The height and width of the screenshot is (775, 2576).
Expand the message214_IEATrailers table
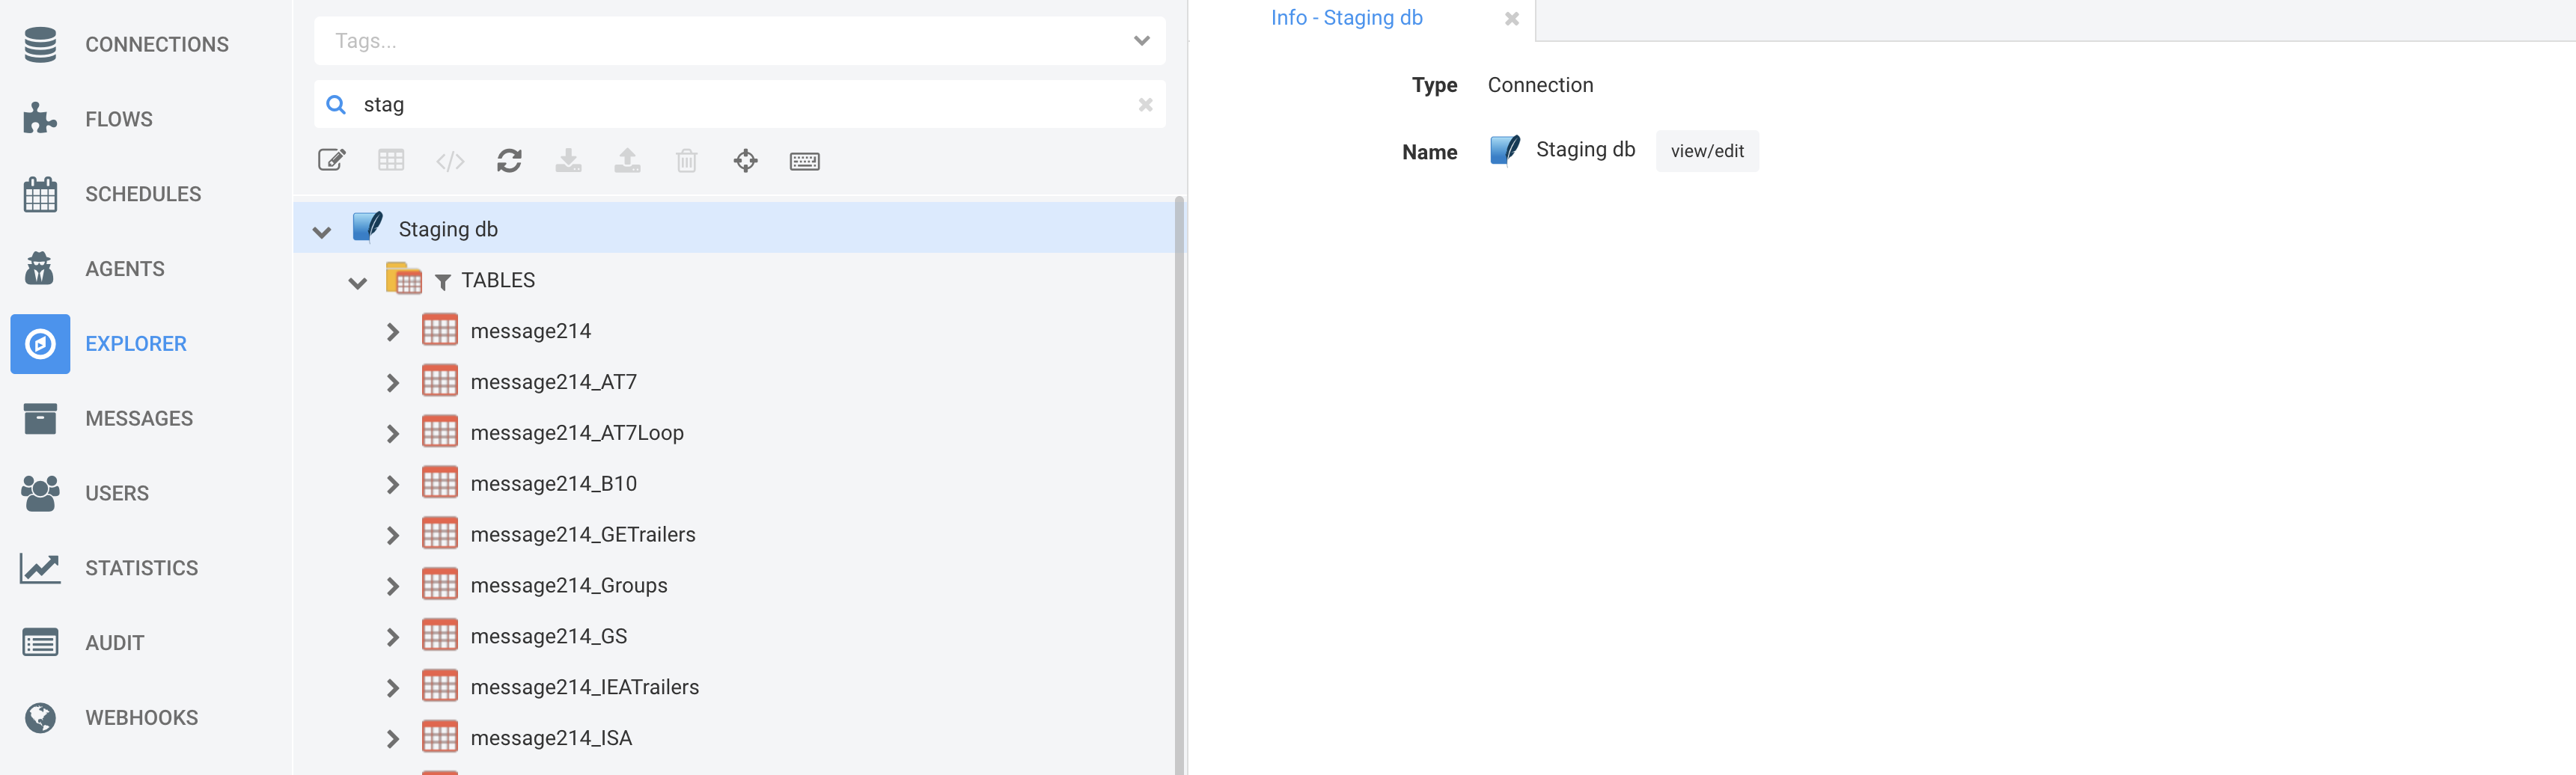click(x=393, y=689)
